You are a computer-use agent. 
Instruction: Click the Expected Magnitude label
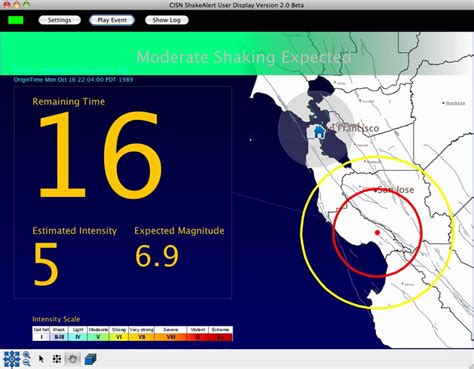[179, 231]
